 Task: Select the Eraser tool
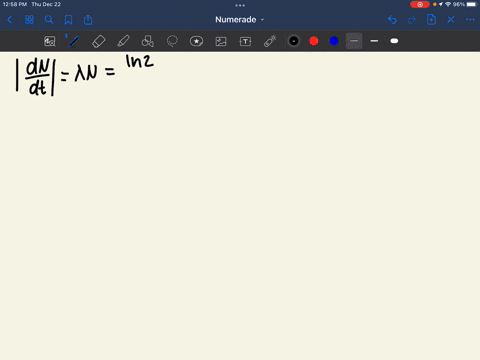coord(98,41)
